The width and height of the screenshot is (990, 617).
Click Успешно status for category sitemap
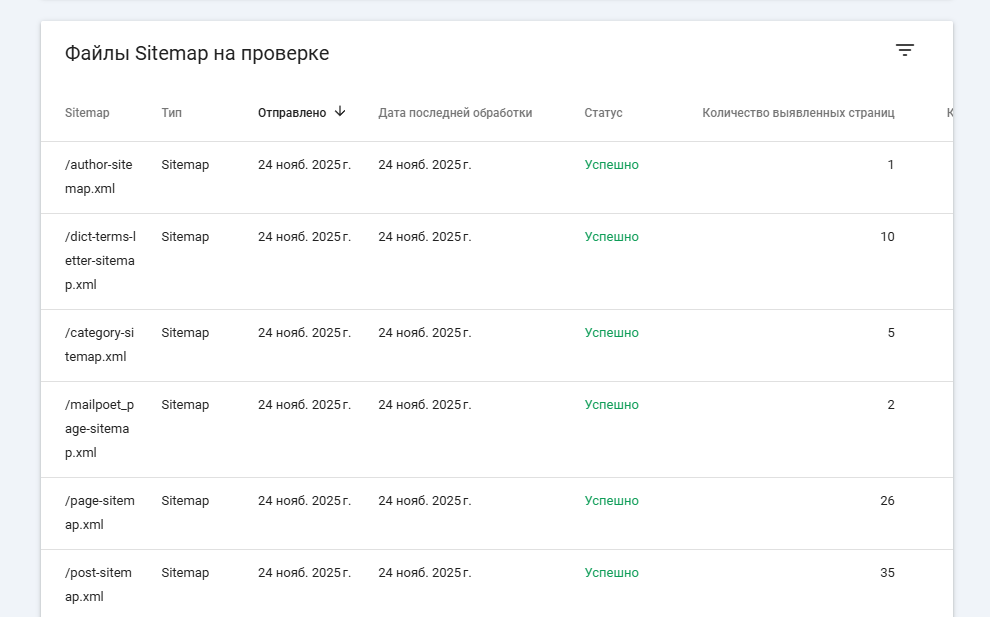(x=611, y=333)
